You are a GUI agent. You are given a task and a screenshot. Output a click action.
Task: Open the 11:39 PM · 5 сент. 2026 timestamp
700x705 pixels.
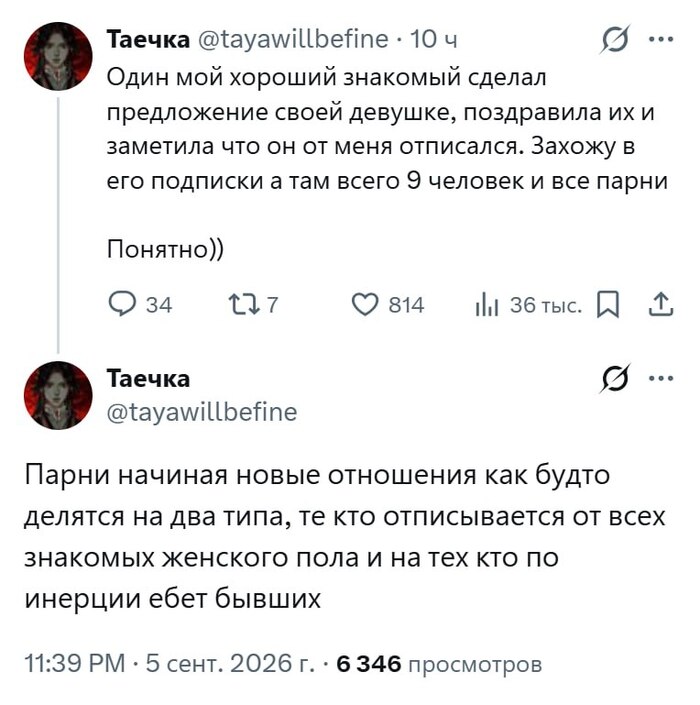click(169, 663)
